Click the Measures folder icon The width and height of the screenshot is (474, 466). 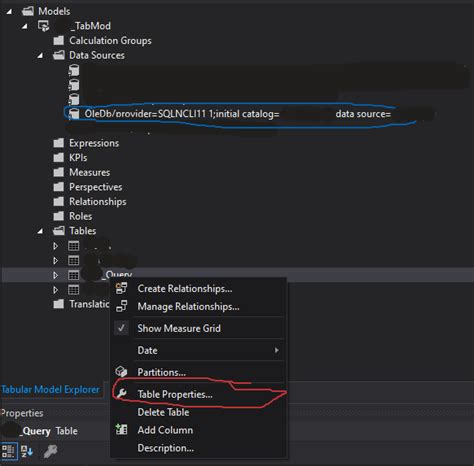click(59, 172)
